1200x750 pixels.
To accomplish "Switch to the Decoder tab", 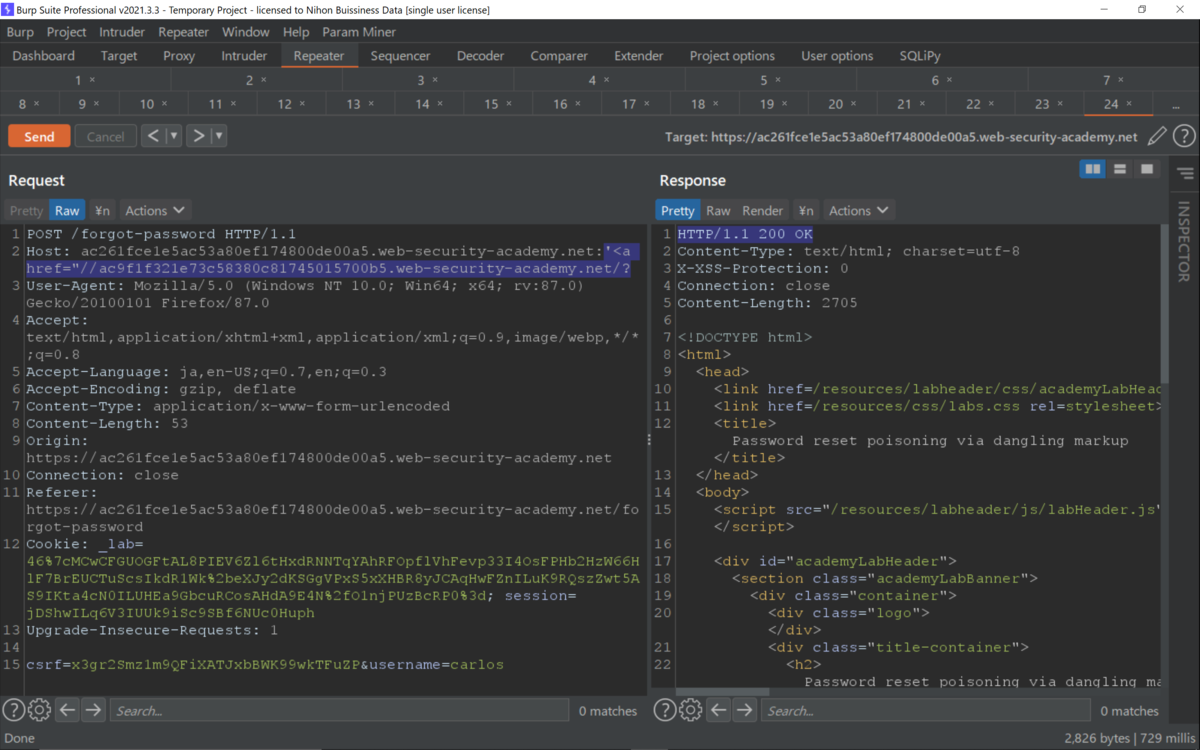I will pyautogui.click(x=480, y=56).
